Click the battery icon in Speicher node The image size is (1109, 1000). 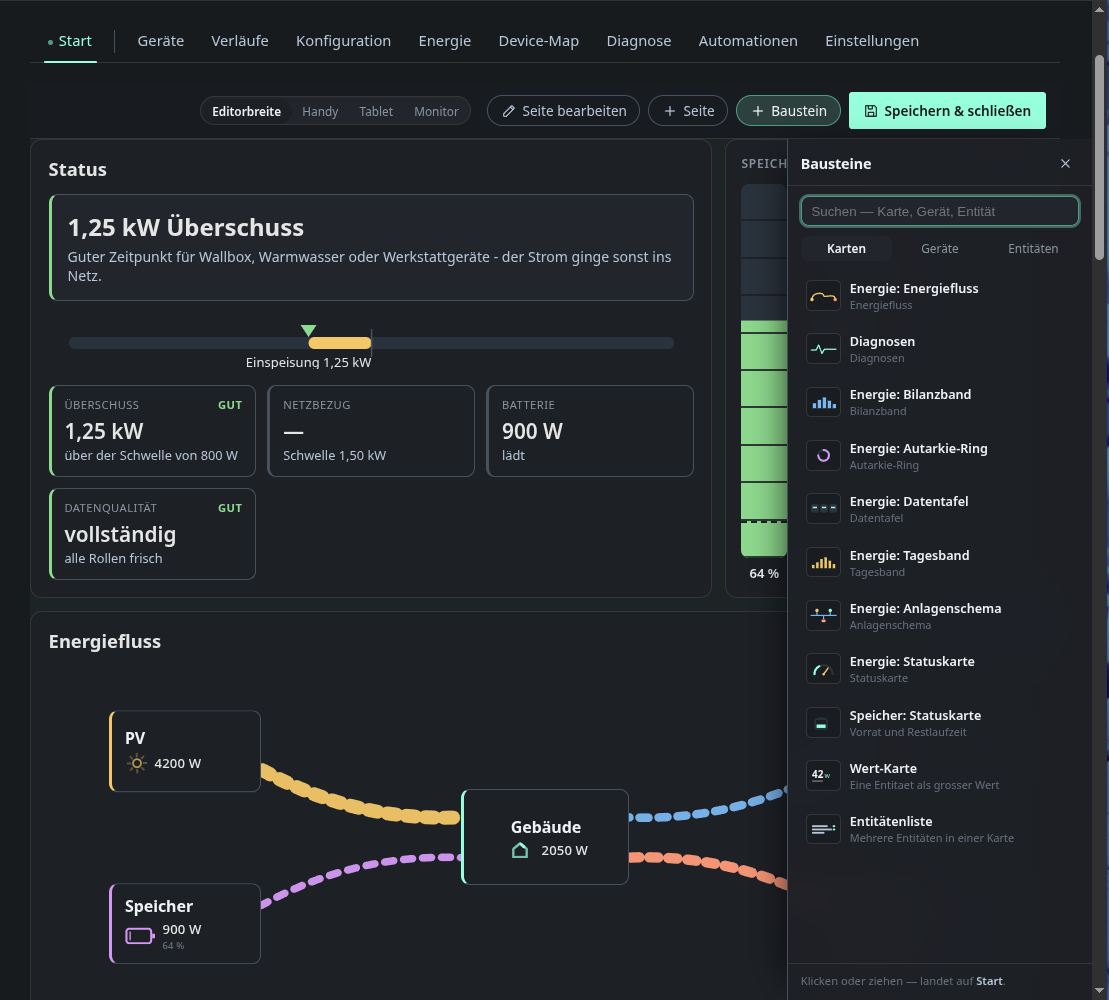tap(140, 936)
